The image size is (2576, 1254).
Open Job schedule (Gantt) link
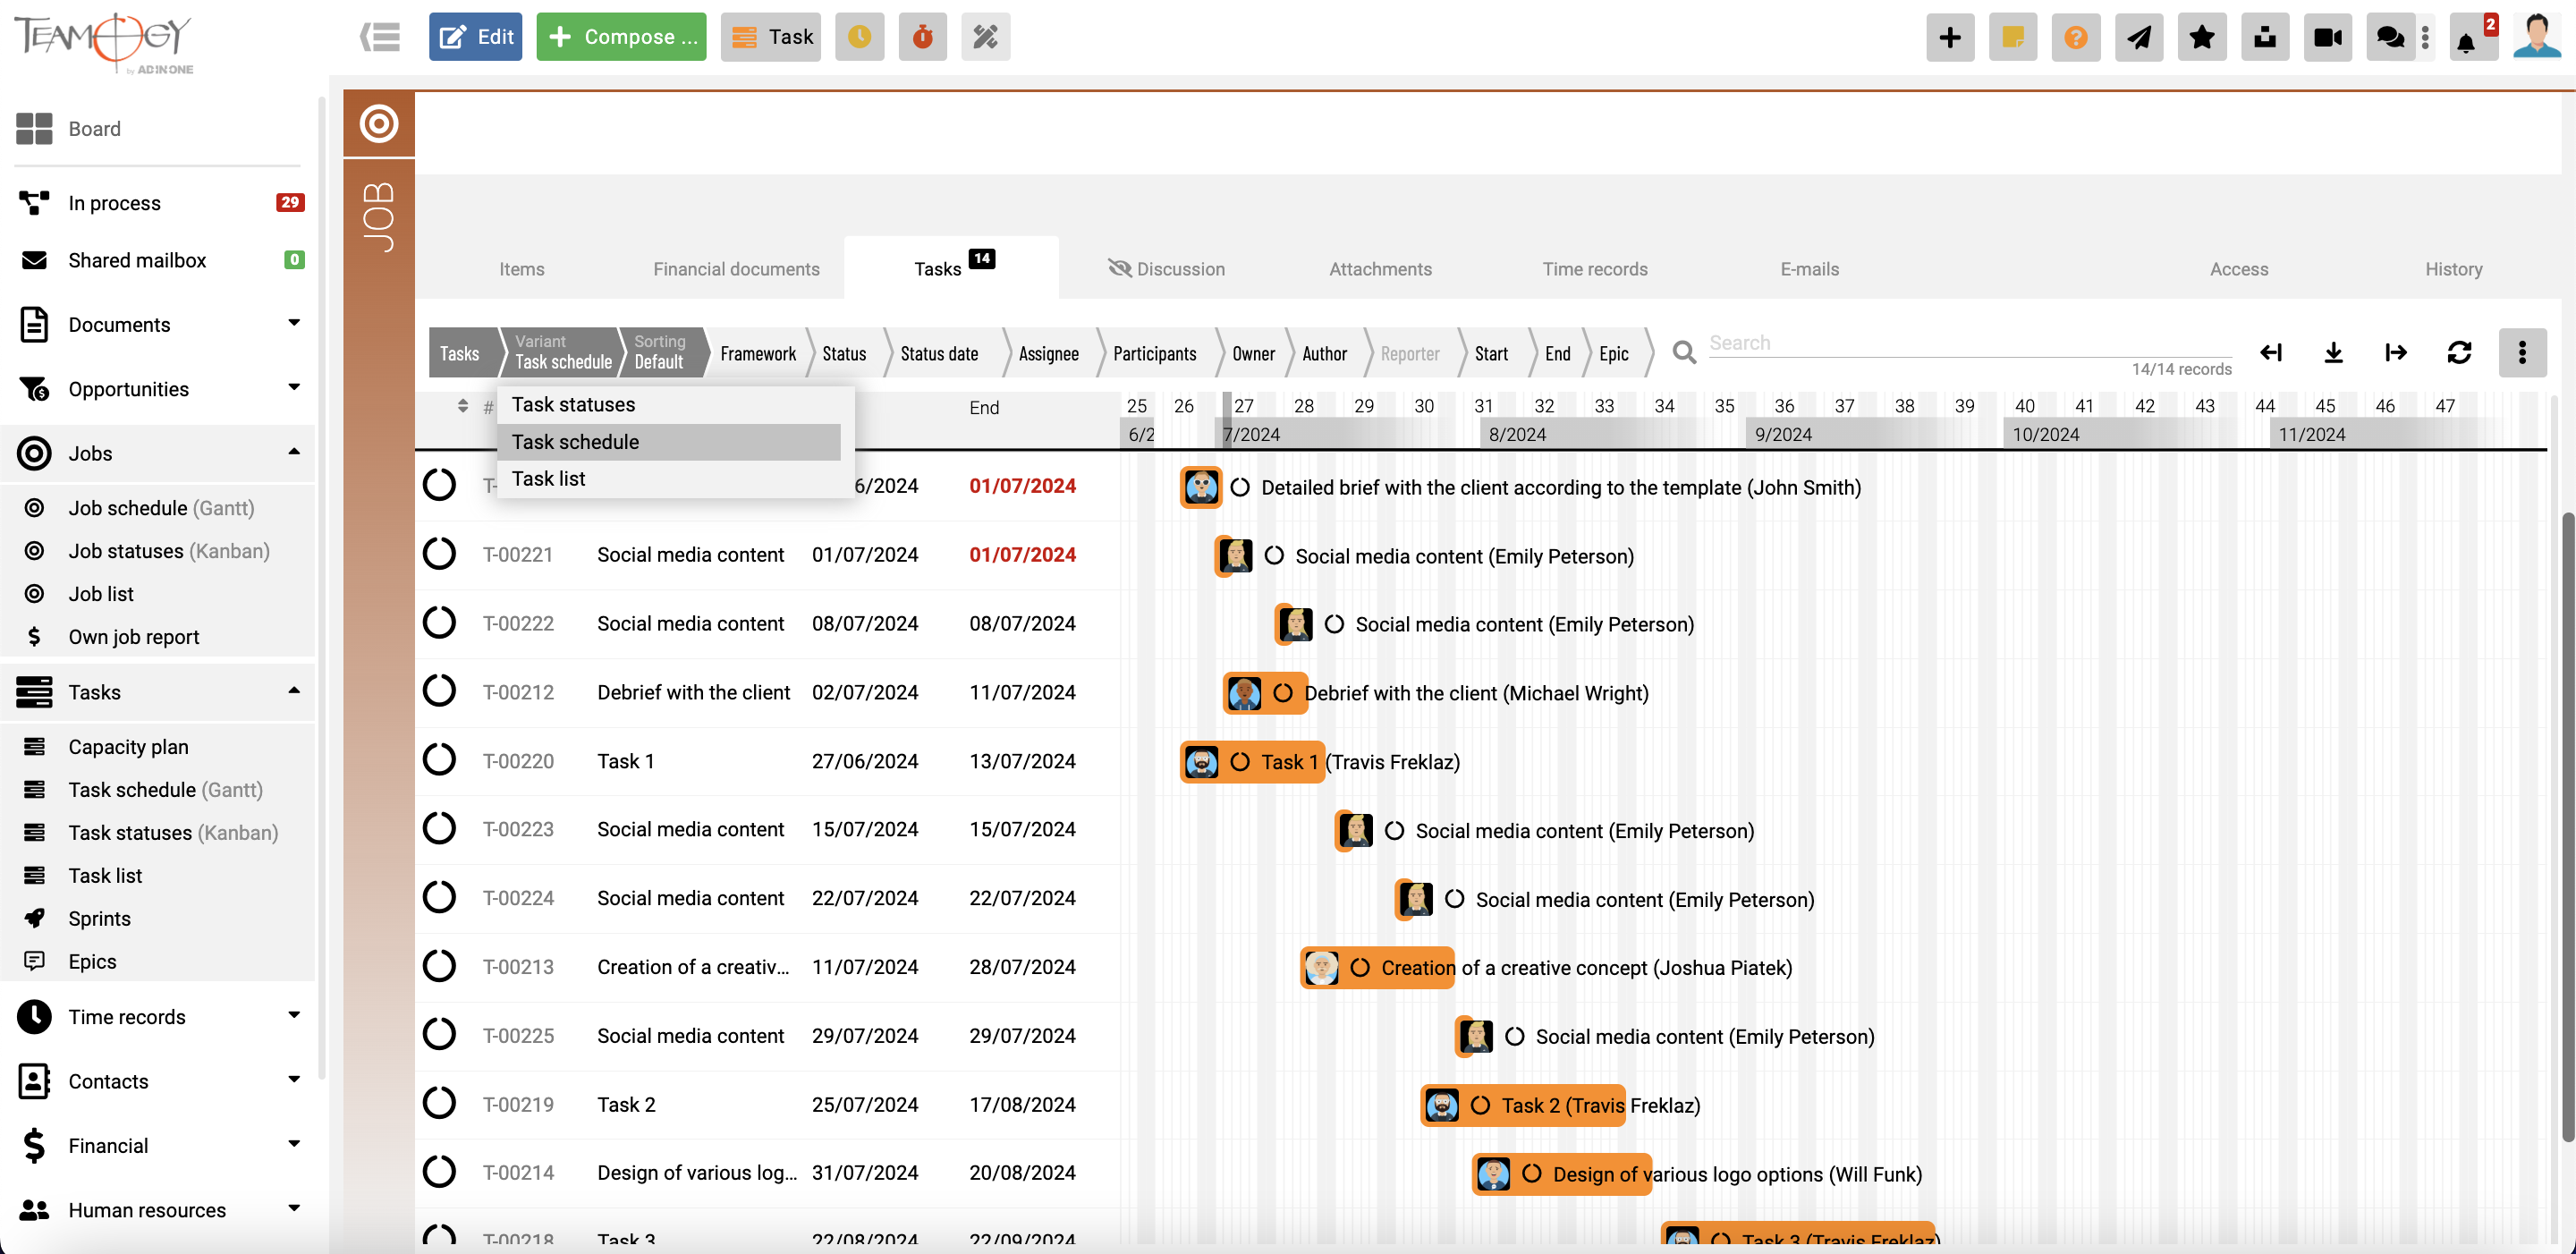[161, 507]
